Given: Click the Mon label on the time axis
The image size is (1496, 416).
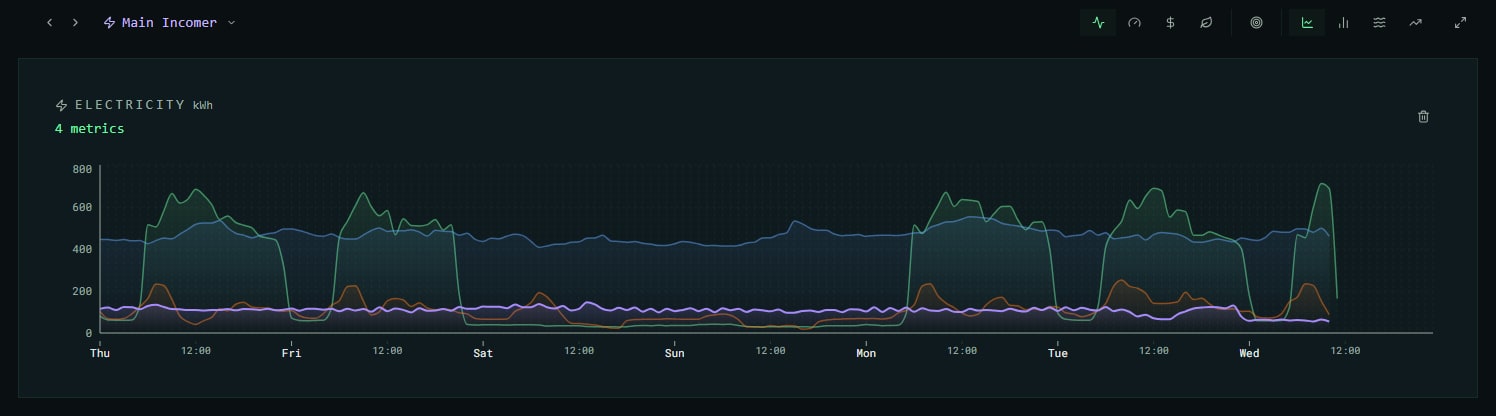Looking at the screenshot, I should tap(866, 353).
